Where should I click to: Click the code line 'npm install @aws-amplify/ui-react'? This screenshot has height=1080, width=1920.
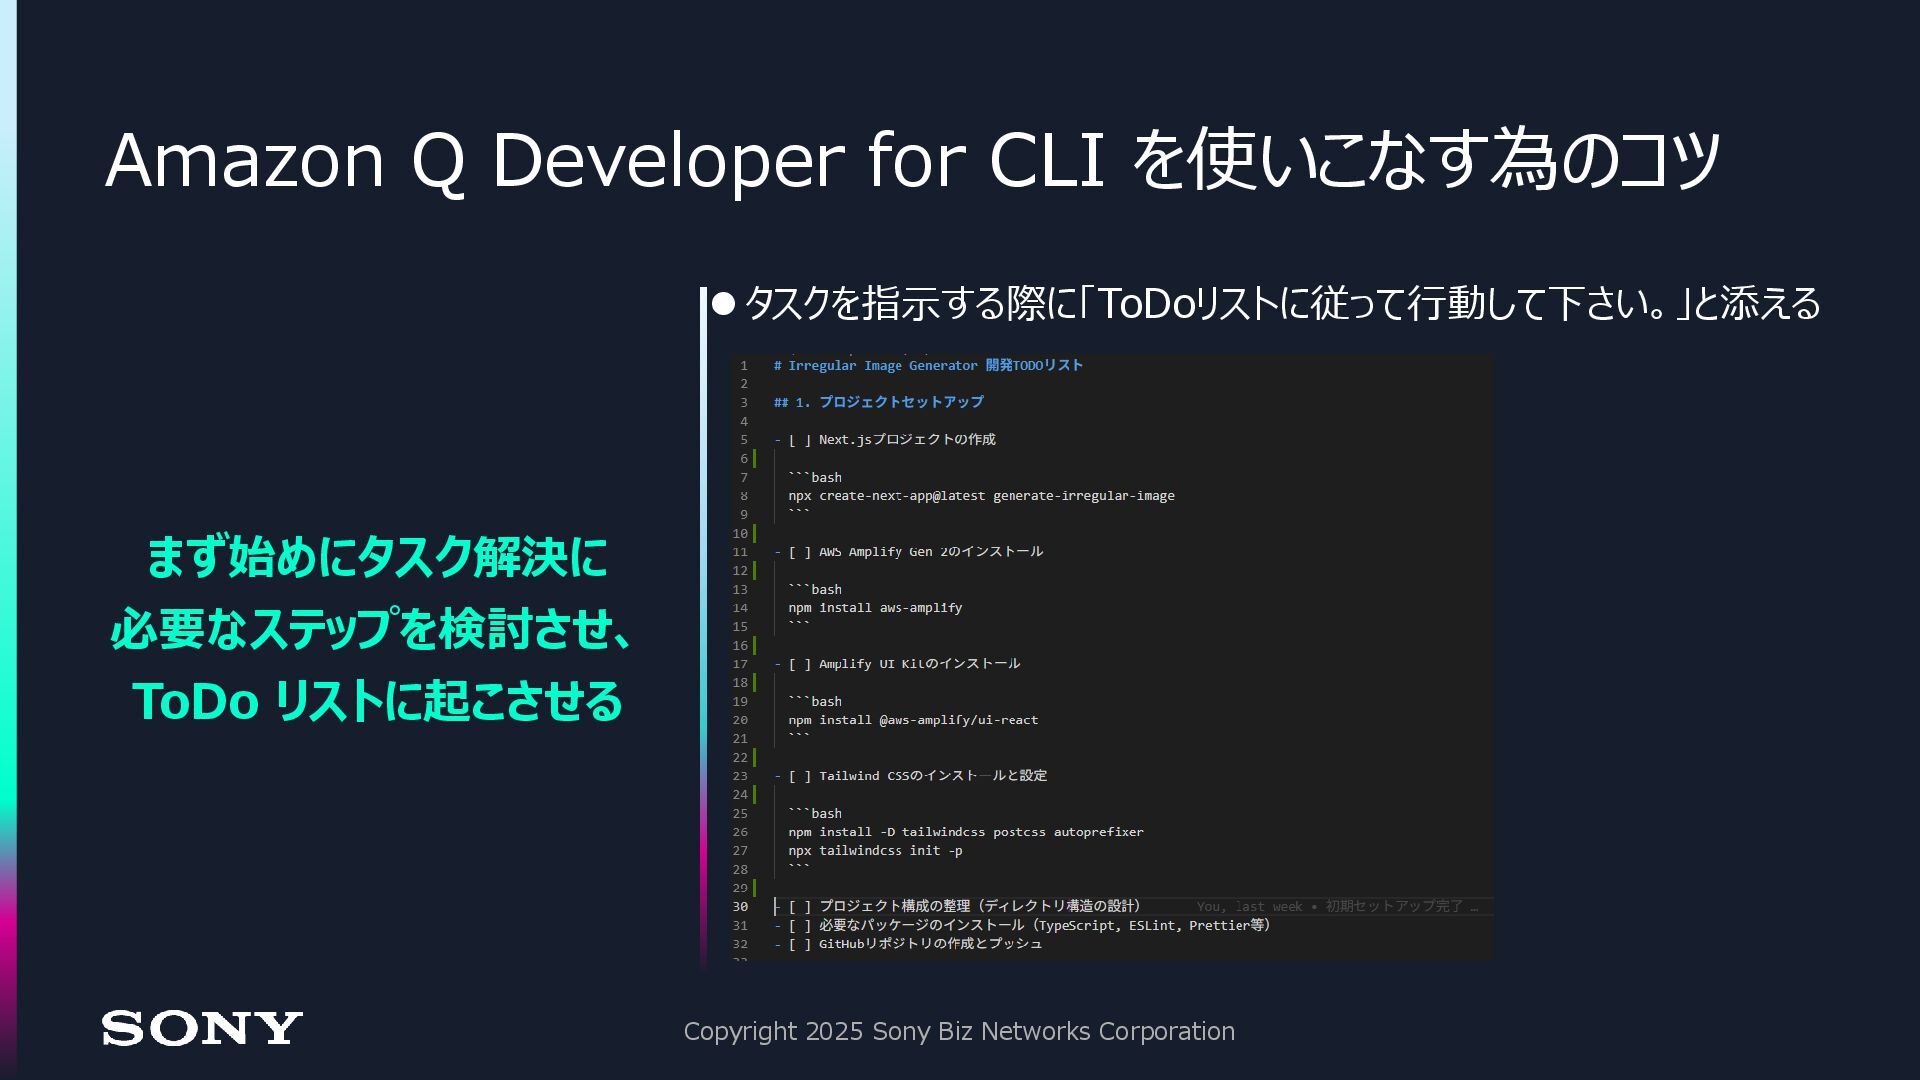(913, 720)
